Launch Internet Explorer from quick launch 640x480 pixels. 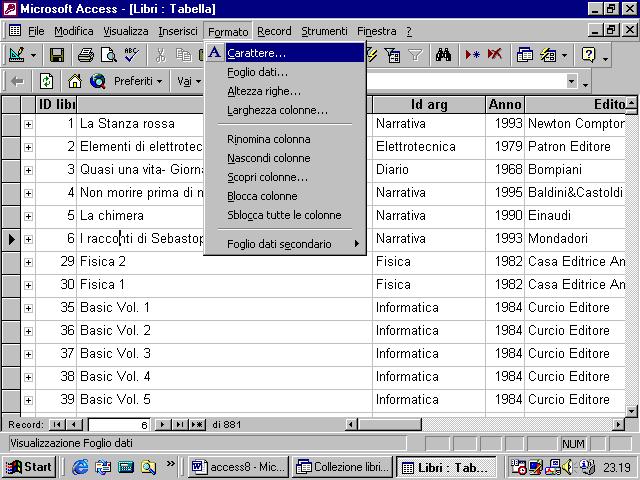click(x=80, y=467)
